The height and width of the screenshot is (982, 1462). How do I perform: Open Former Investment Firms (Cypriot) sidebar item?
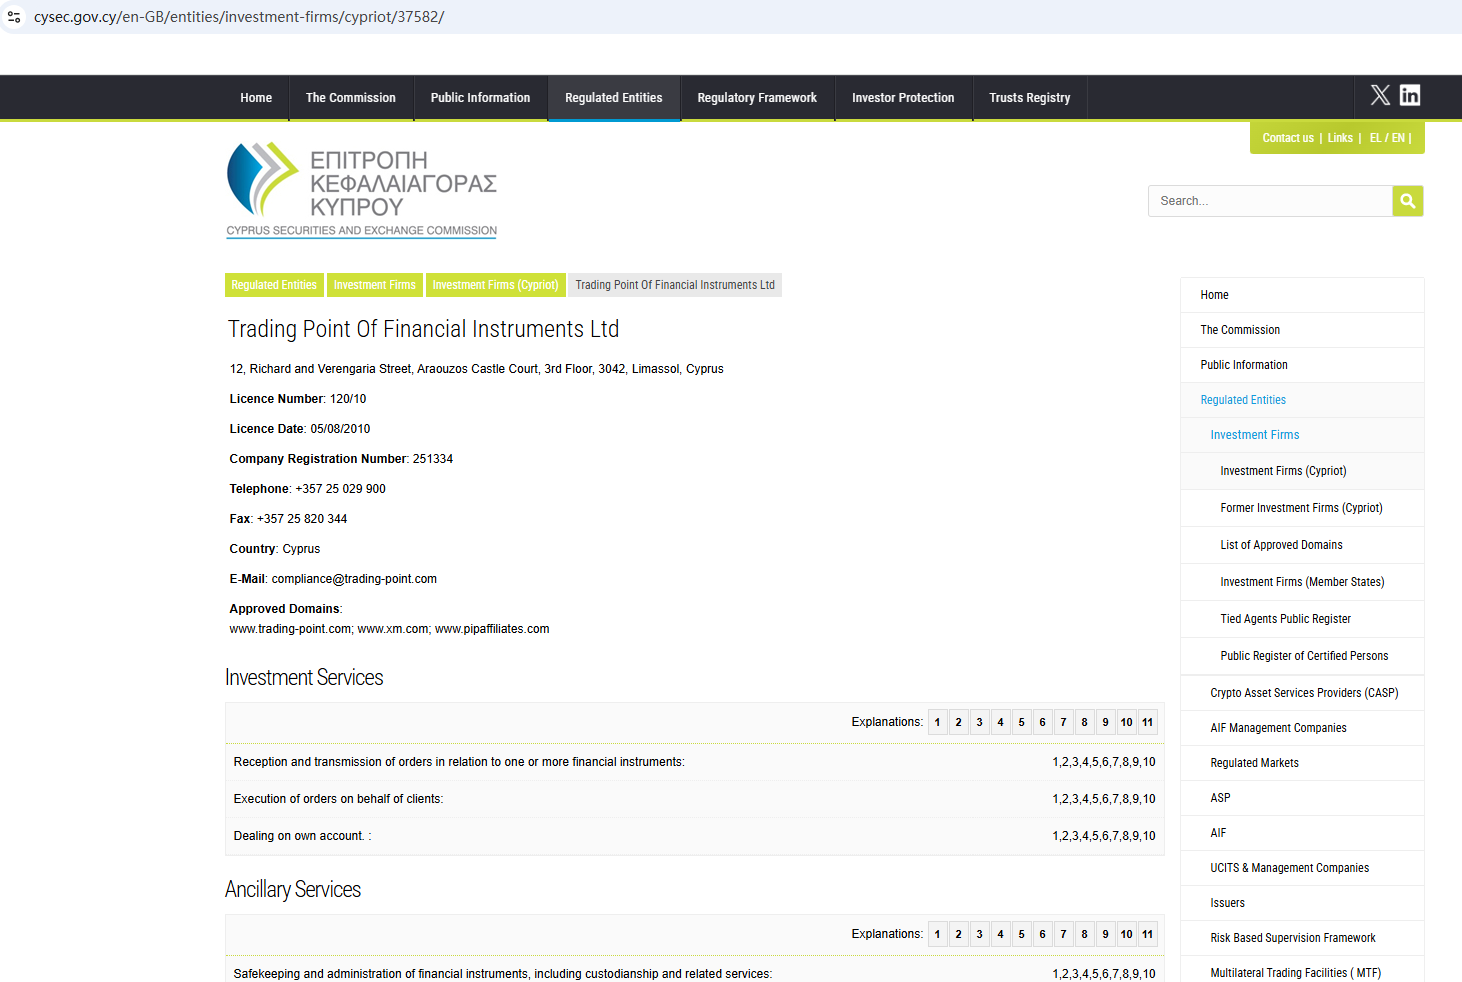1302,508
